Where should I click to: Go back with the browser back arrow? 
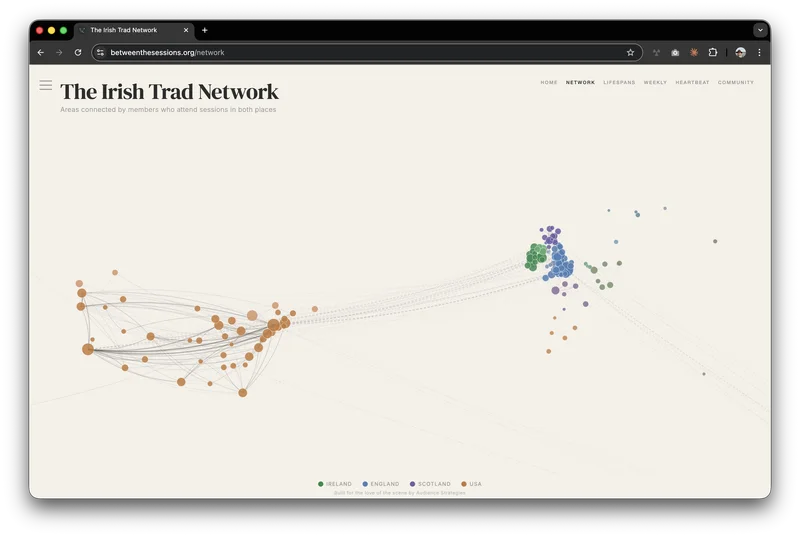coord(41,53)
